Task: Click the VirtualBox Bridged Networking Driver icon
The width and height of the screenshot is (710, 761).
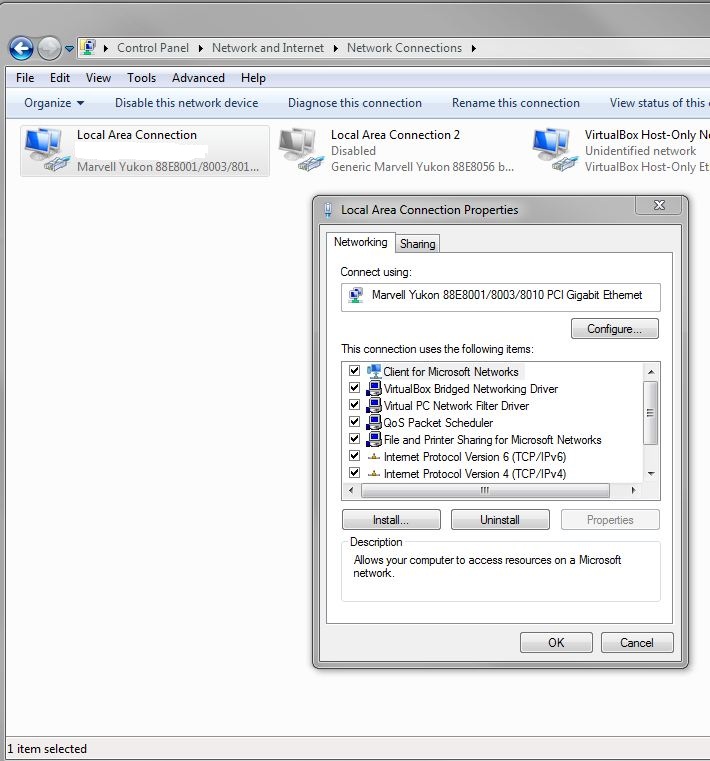Action: [374, 388]
